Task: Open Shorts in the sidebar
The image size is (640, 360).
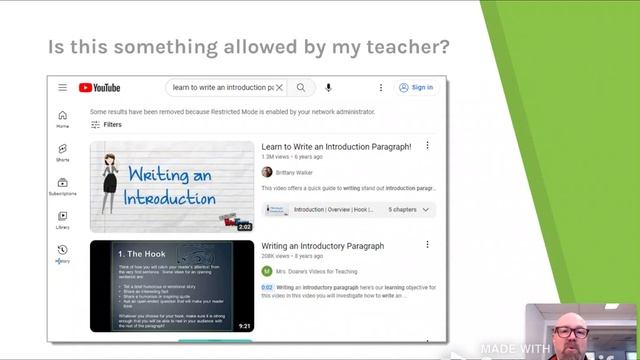Action: click(x=62, y=153)
